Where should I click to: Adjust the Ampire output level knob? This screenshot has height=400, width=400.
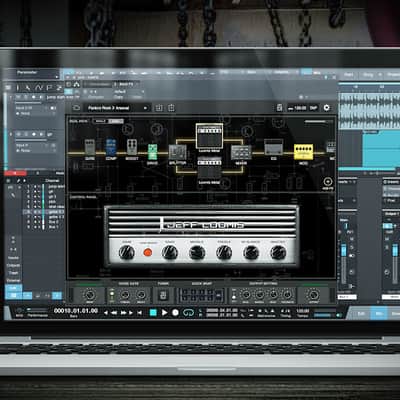pos(313,295)
